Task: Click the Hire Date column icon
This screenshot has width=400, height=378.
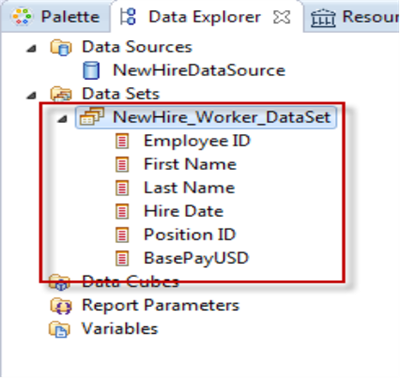Action: click(x=122, y=211)
